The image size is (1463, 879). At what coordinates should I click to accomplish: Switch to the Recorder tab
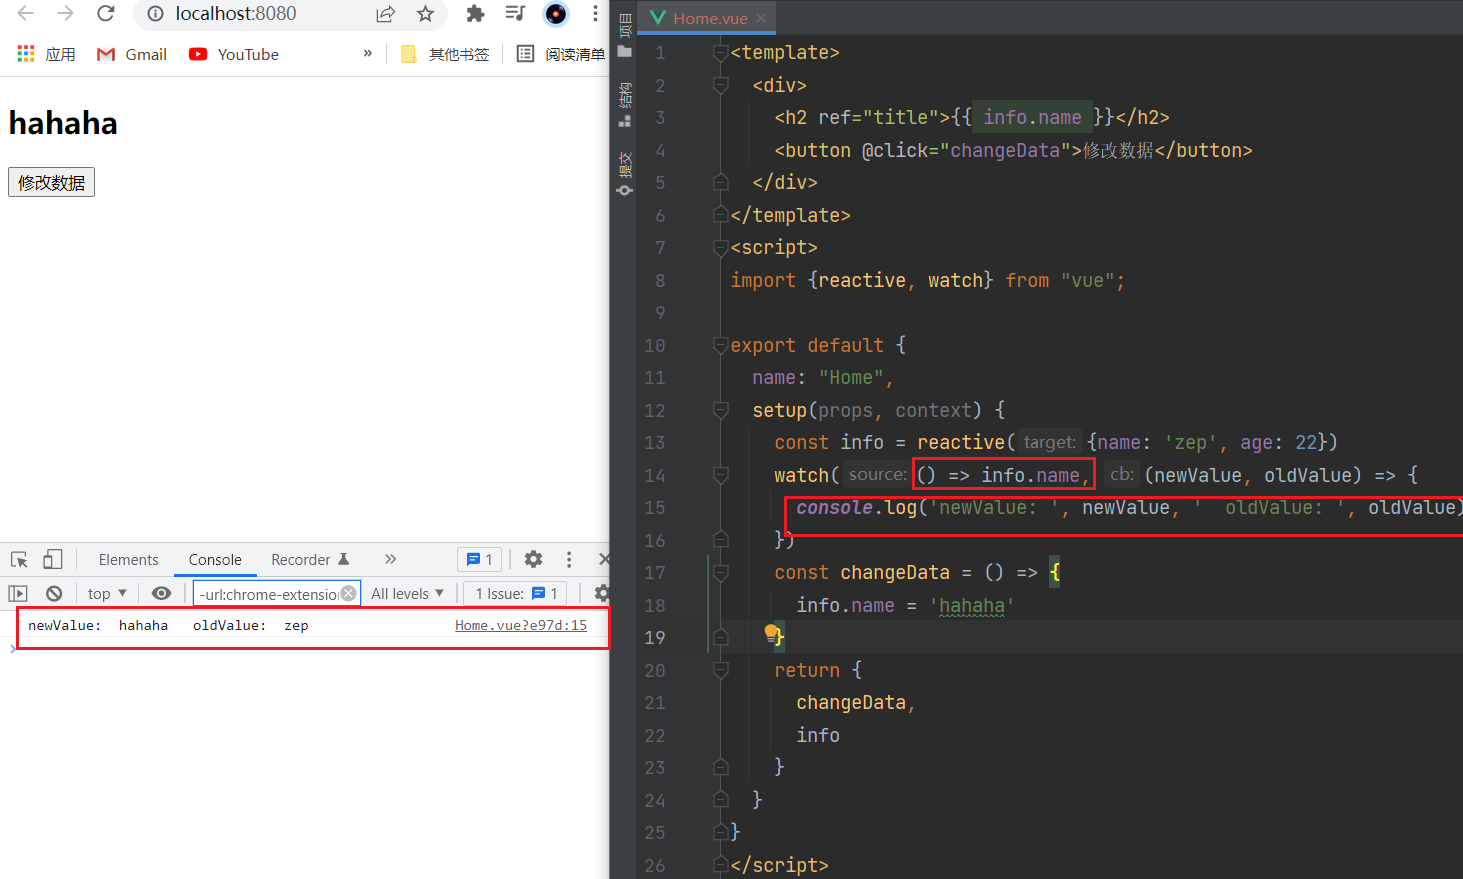tap(310, 559)
